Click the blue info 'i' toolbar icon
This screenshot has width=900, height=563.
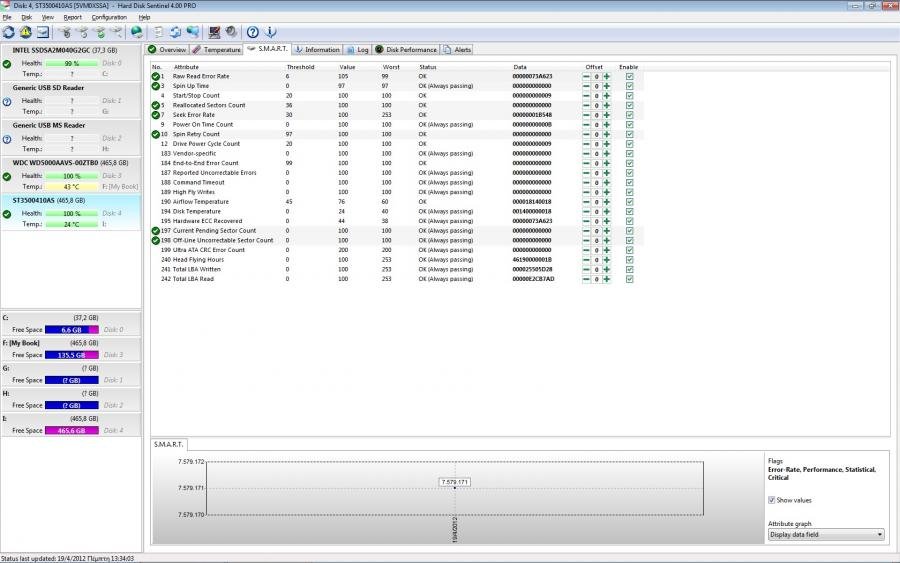[269, 32]
